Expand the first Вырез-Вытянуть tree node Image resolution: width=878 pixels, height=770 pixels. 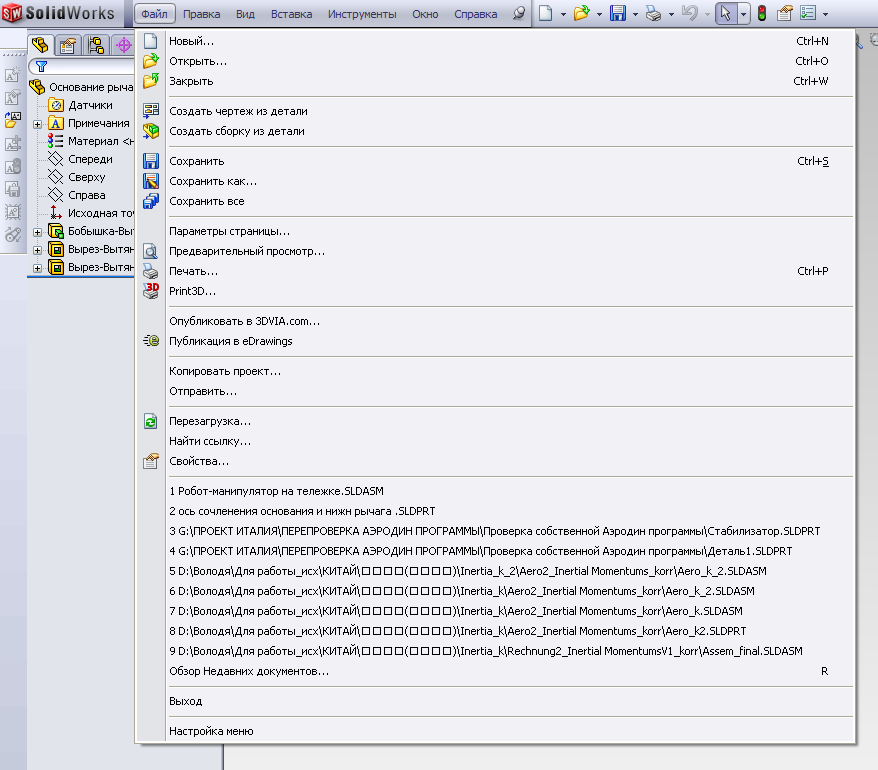point(38,250)
